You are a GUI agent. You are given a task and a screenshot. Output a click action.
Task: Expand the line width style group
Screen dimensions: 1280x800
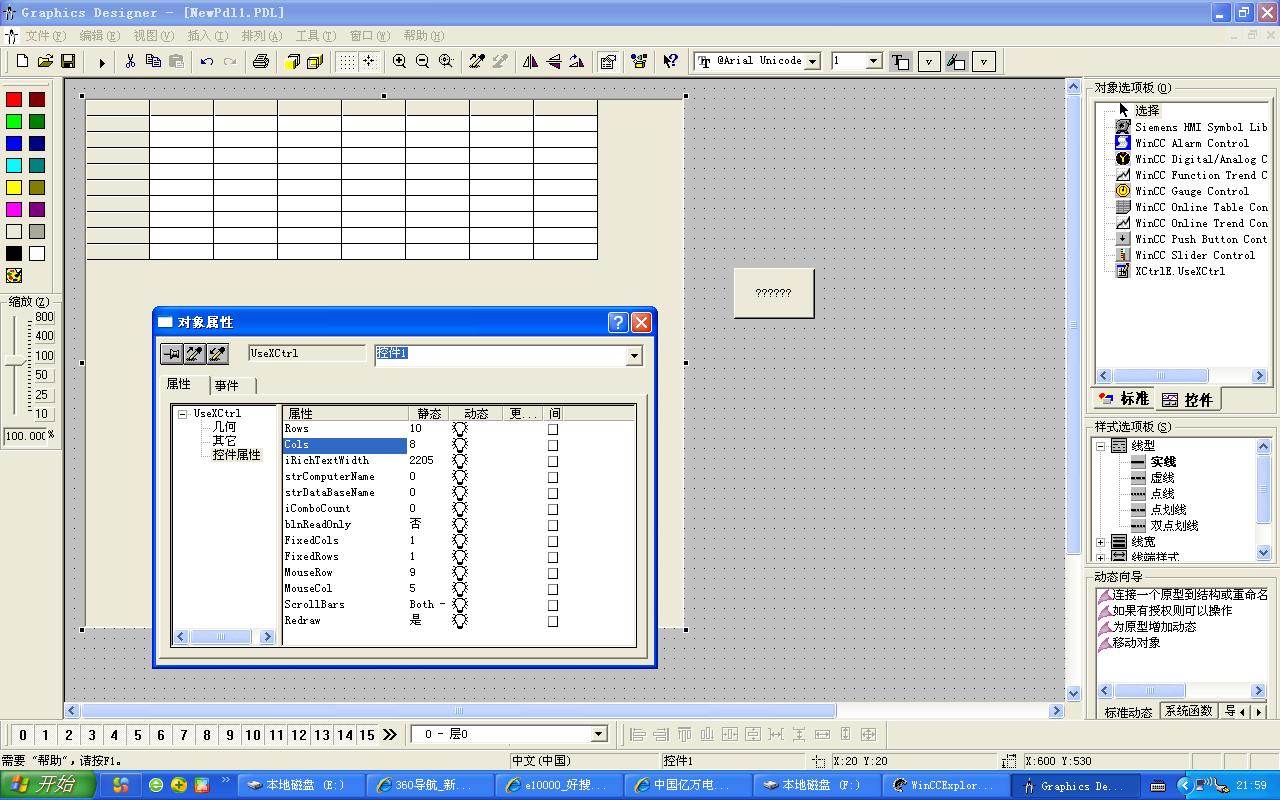pyautogui.click(x=1101, y=542)
